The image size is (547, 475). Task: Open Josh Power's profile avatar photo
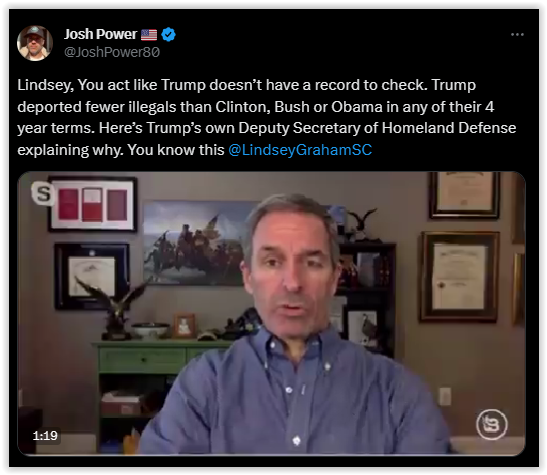(35, 43)
